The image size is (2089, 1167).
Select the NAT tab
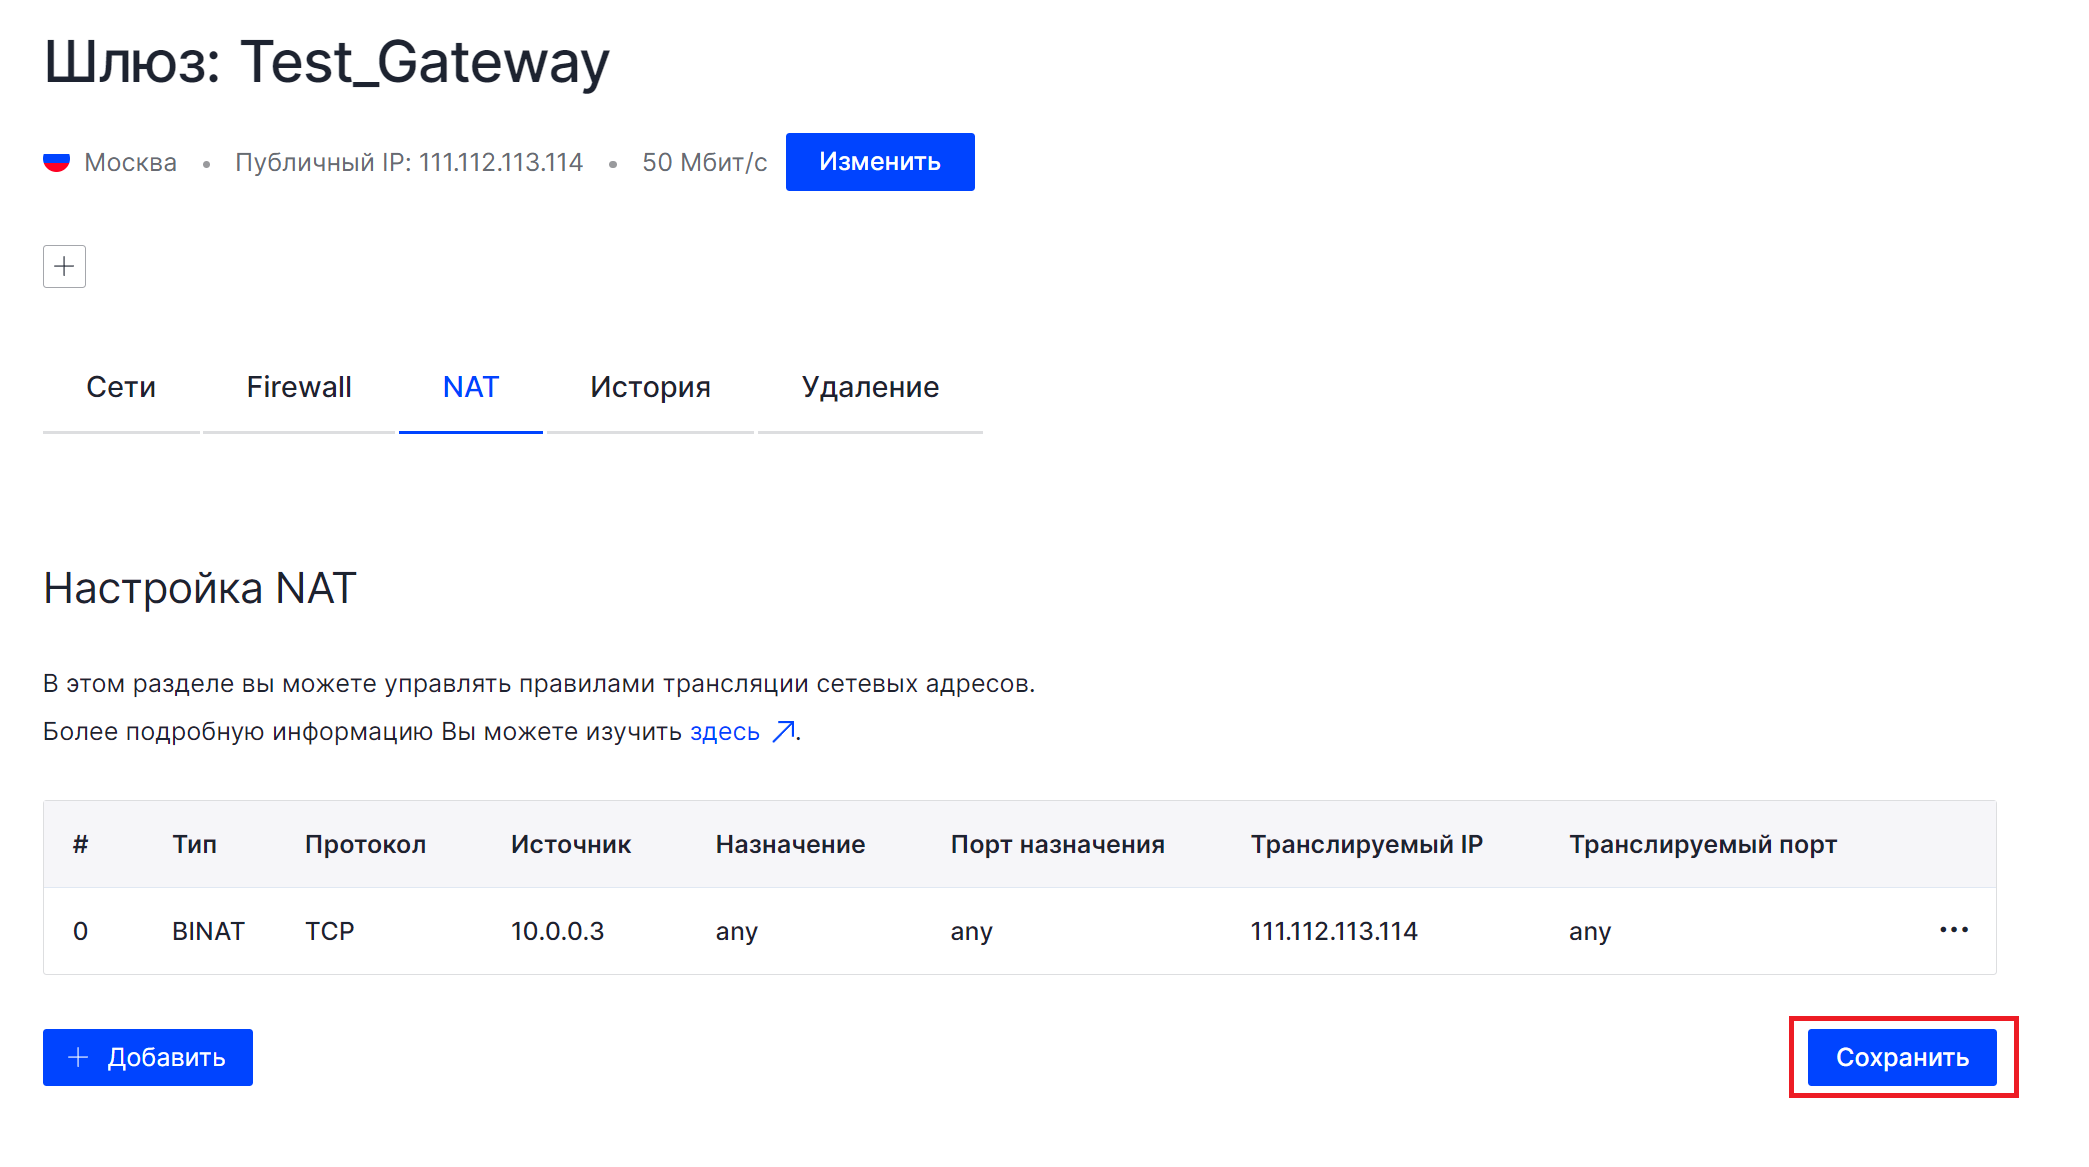(470, 387)
